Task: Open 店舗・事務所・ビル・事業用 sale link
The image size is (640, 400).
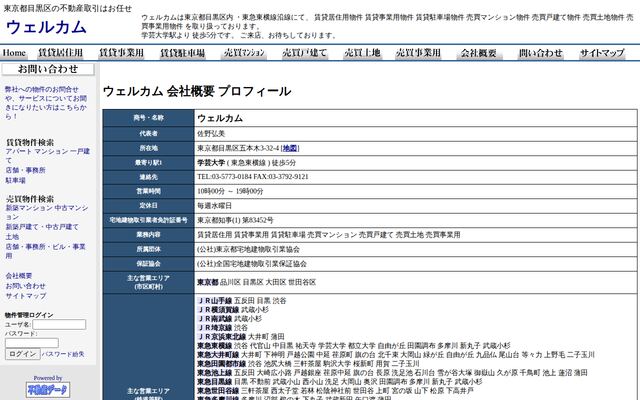Action: click(45, 251)
